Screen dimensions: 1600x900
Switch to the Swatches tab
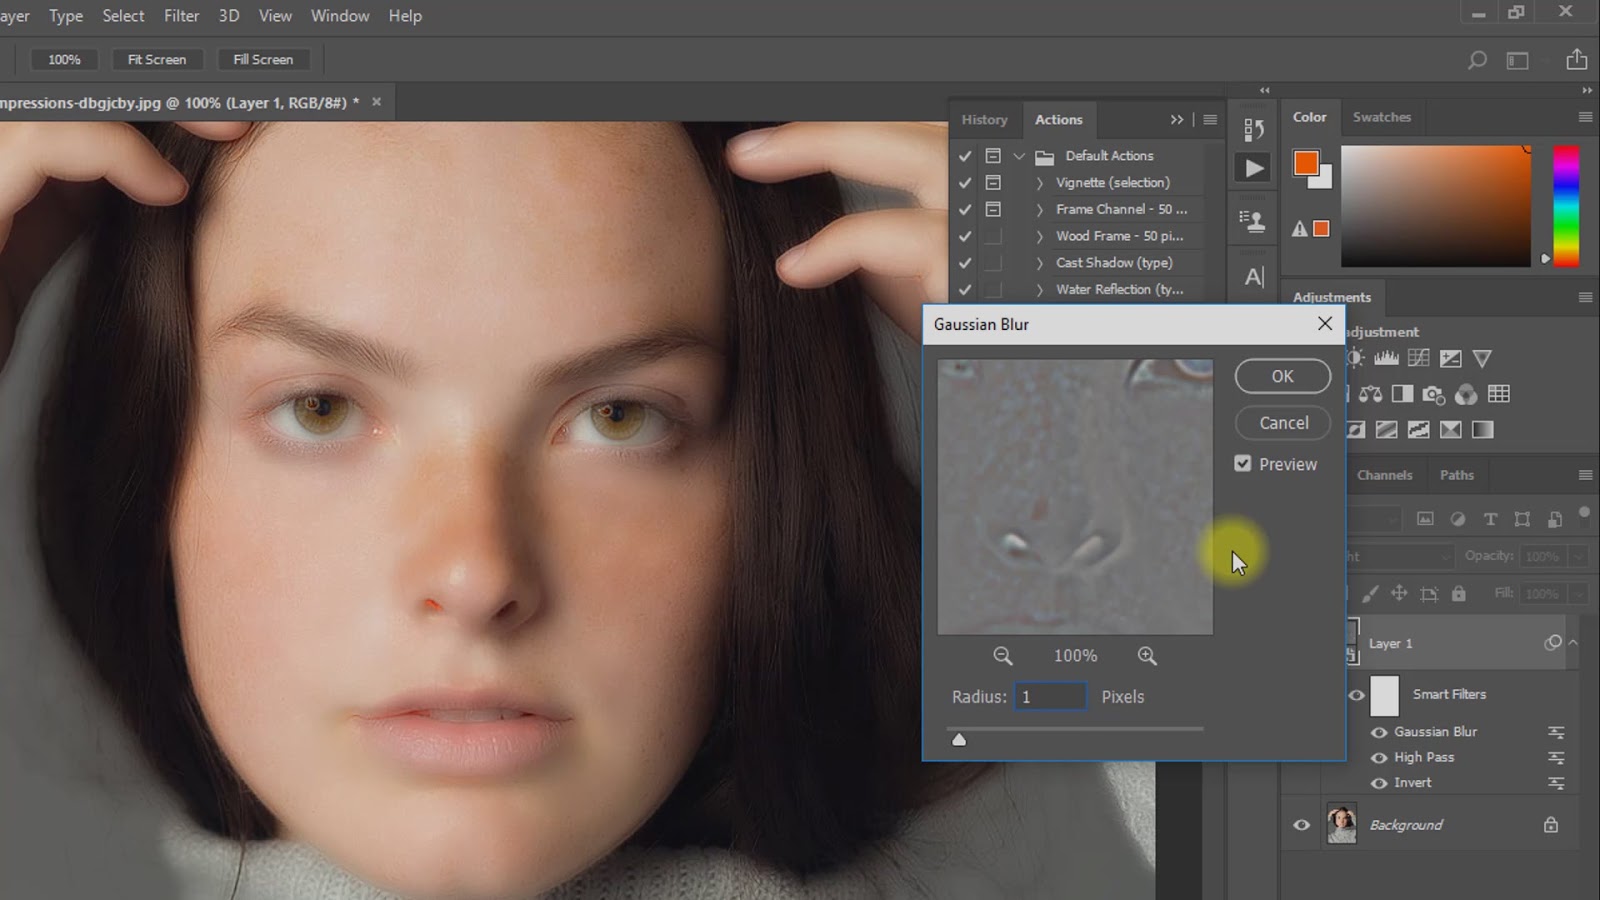pyautogui.click(x=1381, y=117)
